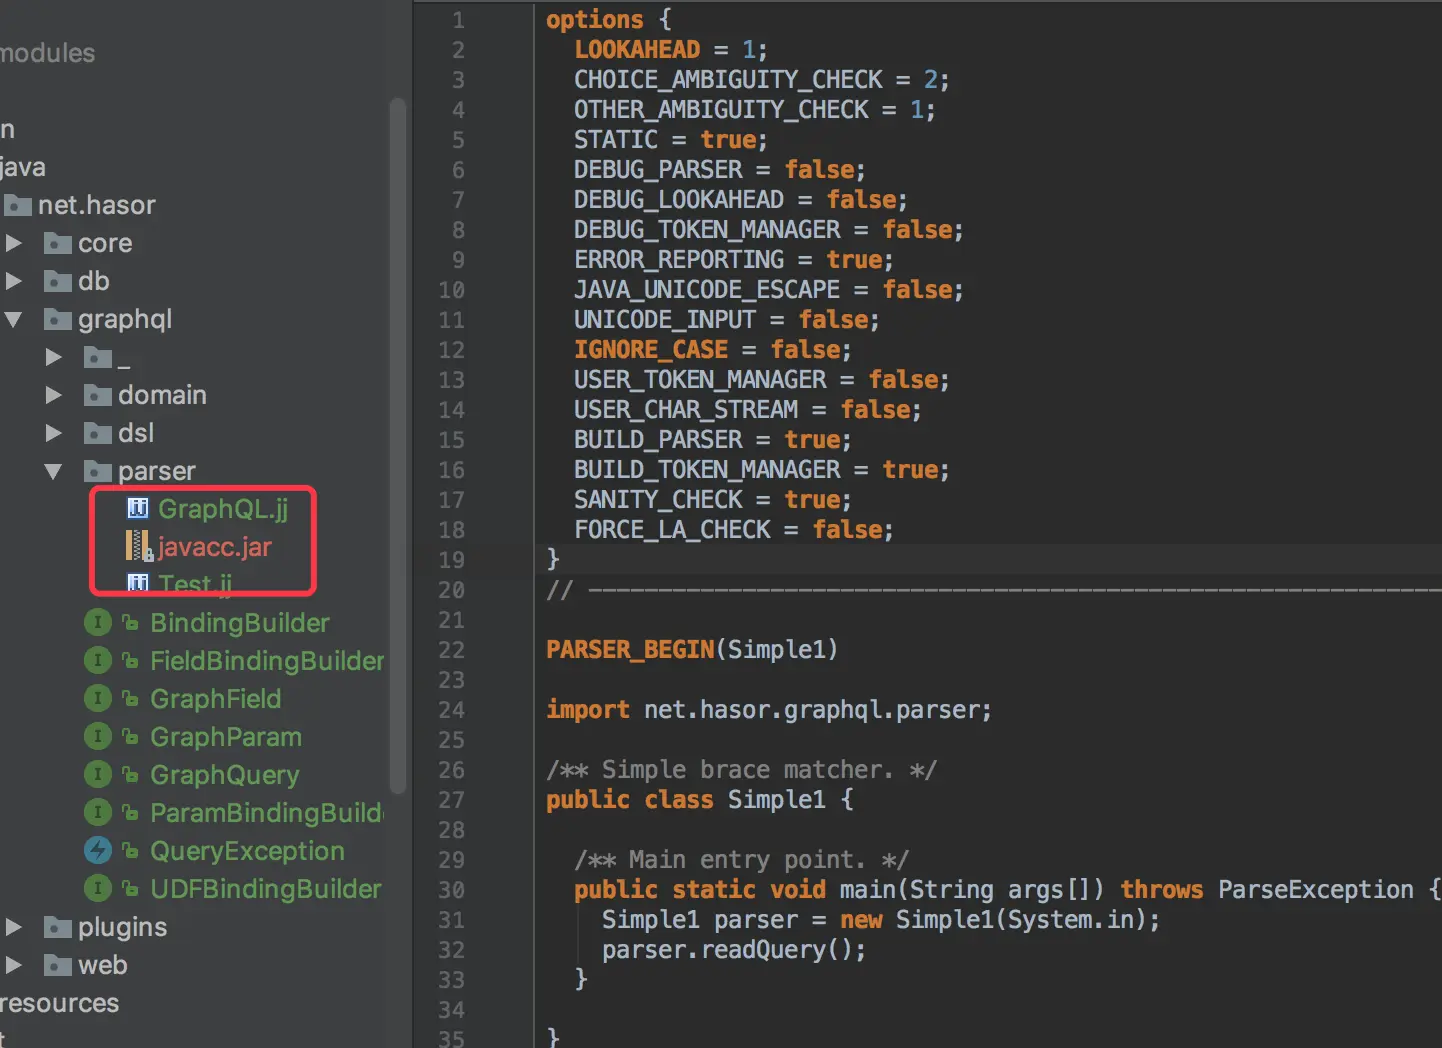Click the underscore folder icon under graphql
1442x1048 pixels.
coord(98,358)
